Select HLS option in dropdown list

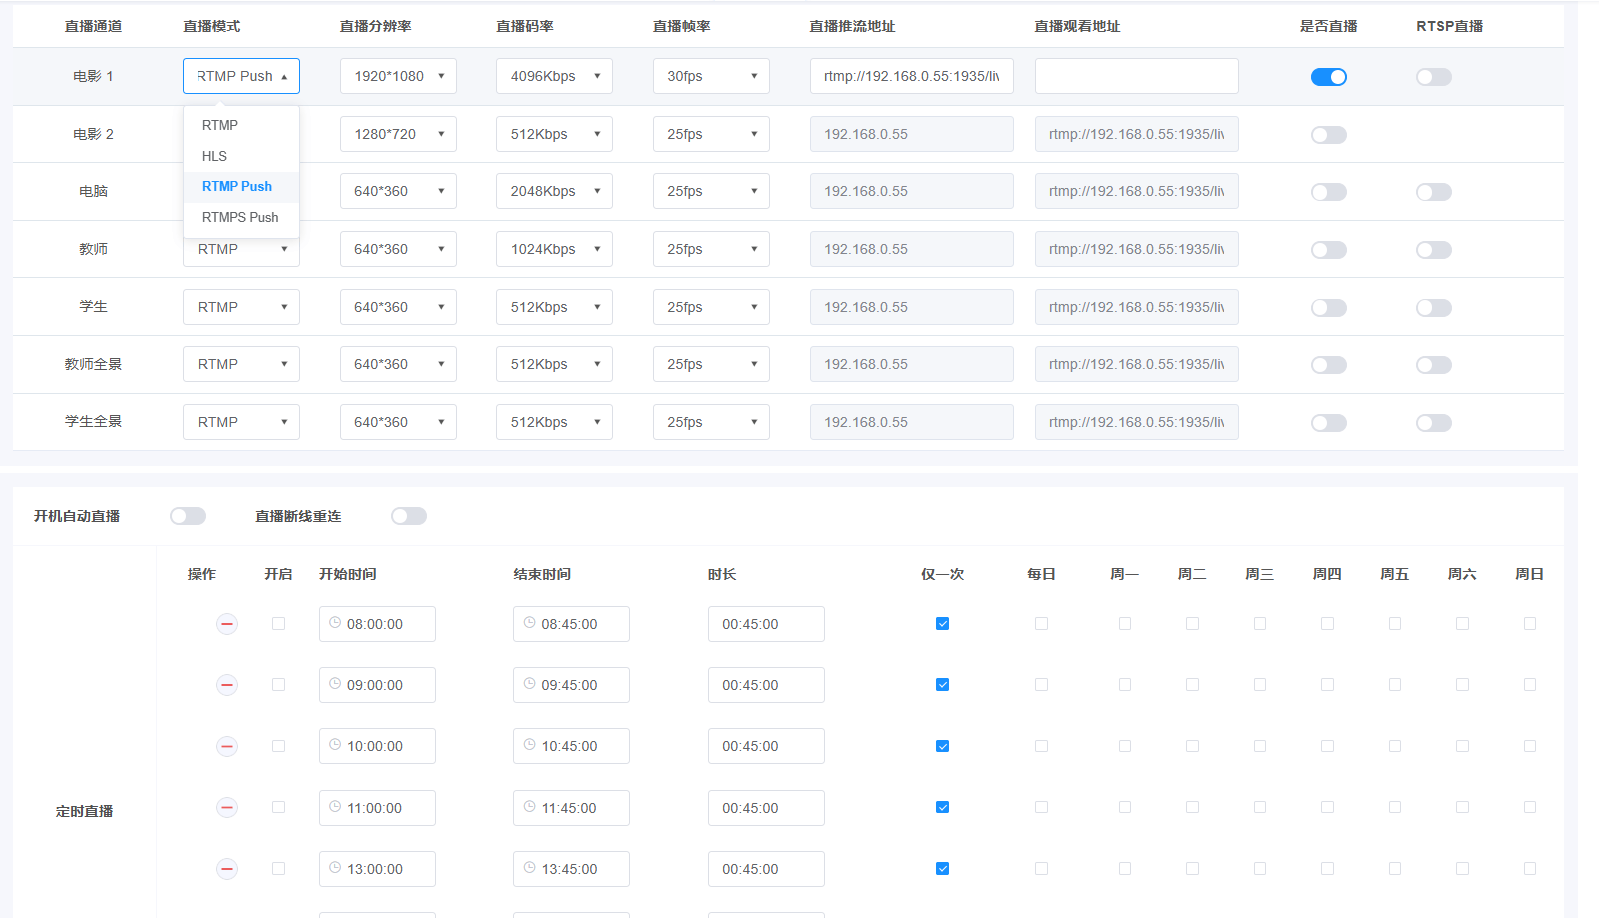pos(241,156)
